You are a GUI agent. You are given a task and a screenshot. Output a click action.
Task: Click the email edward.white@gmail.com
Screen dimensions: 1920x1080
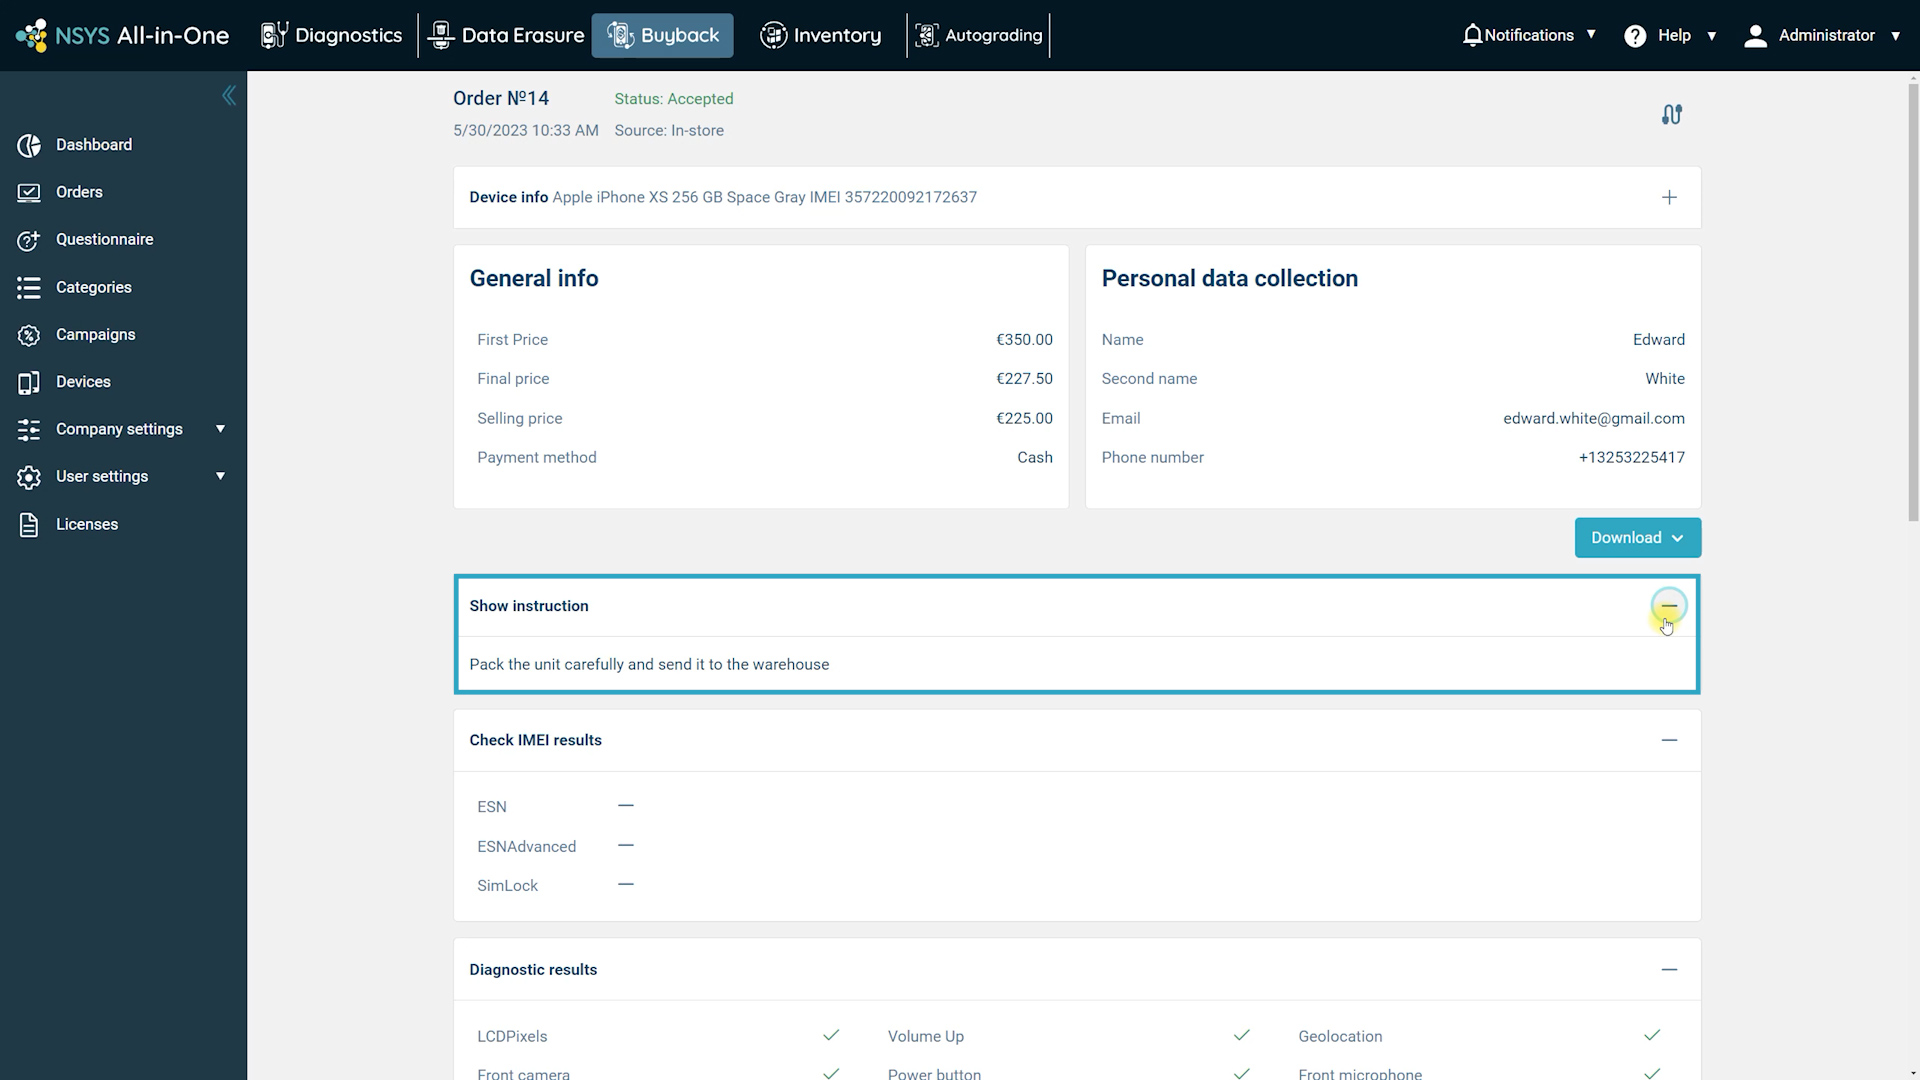[x=1593, y=418]
